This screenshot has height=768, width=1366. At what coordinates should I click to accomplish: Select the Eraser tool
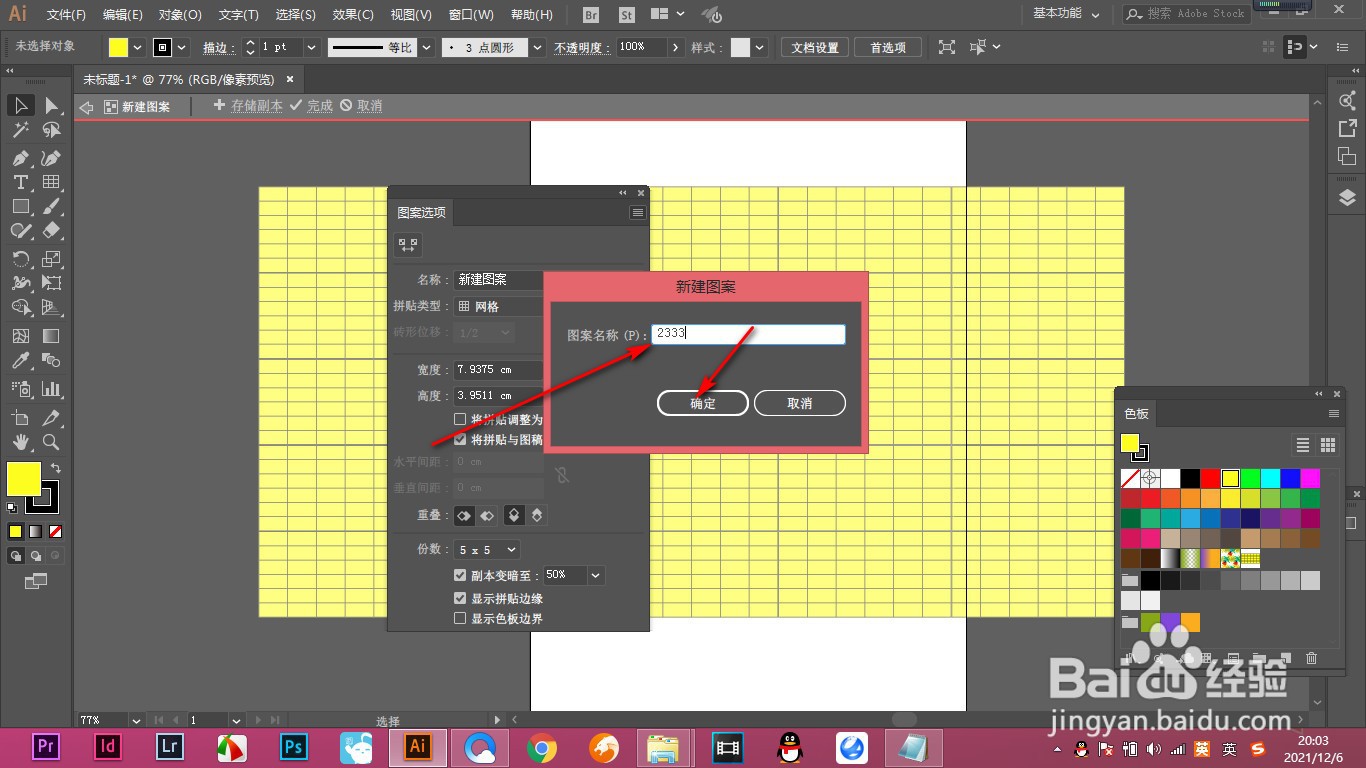tap(52, 230)
